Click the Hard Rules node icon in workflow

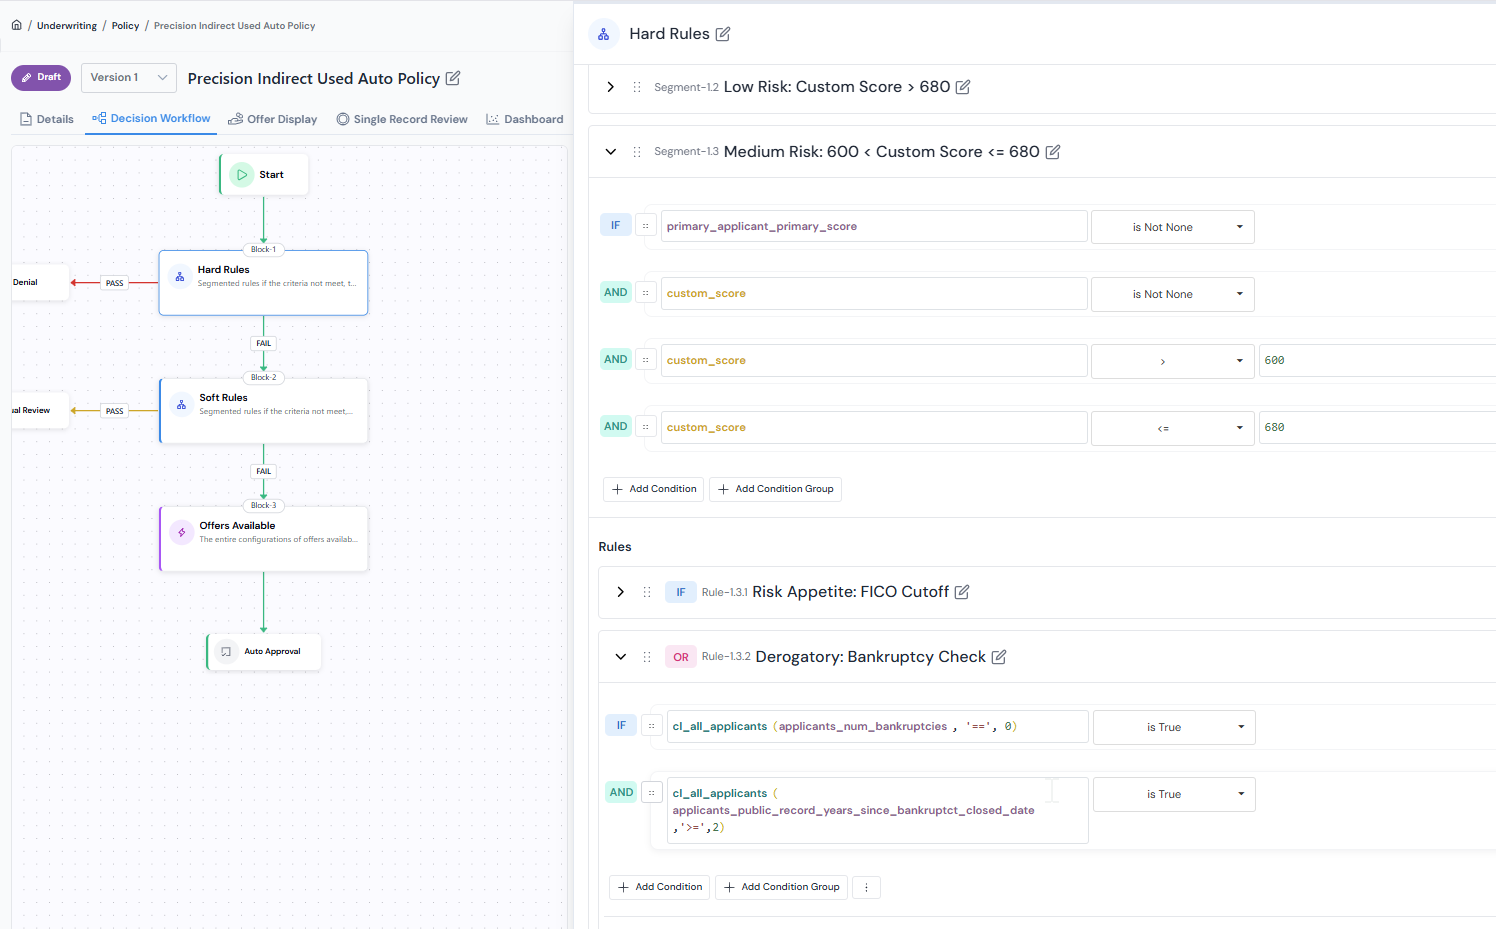click(x=180, y=277)
